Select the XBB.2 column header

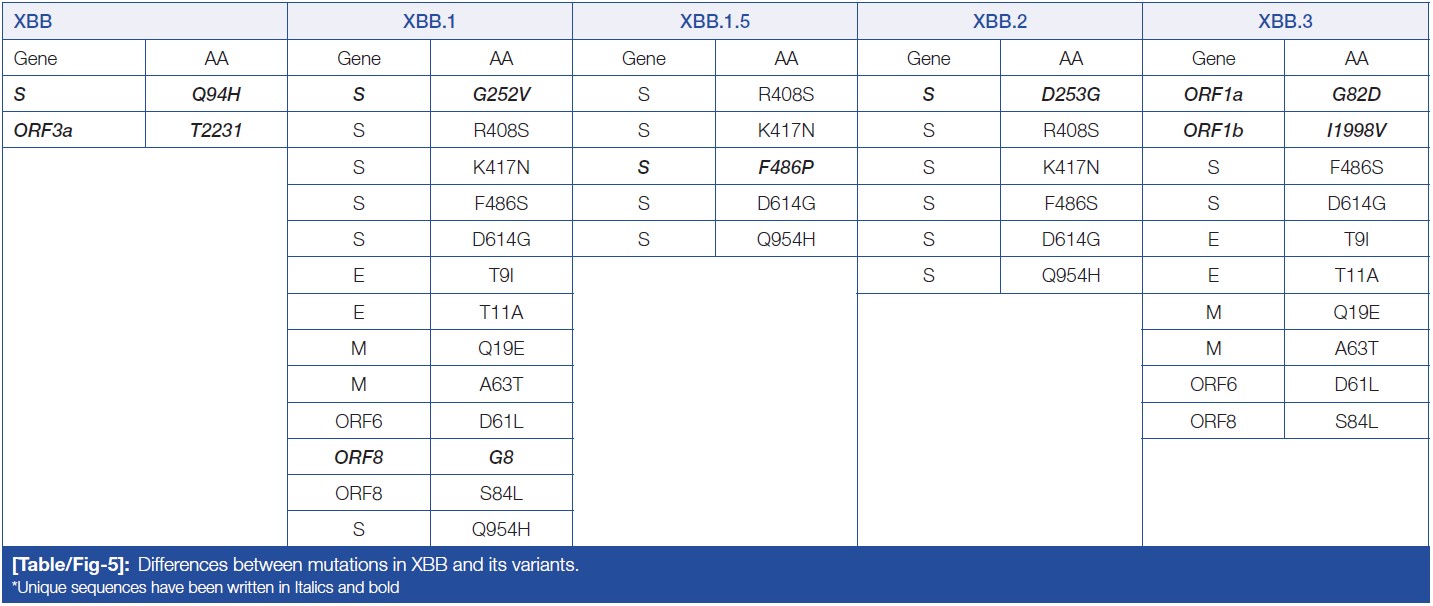pos(999,21)
